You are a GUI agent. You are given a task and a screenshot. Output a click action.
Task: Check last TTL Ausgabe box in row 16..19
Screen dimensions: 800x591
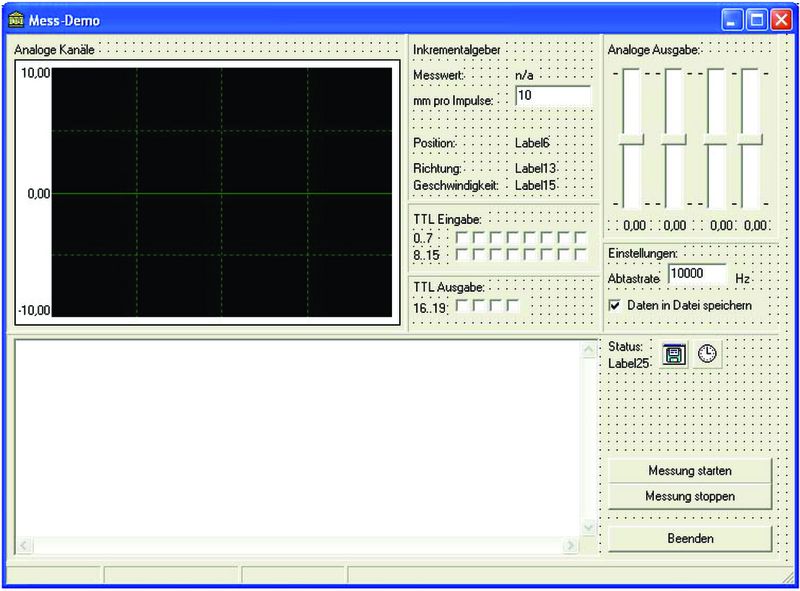click(x=513, y=306)
